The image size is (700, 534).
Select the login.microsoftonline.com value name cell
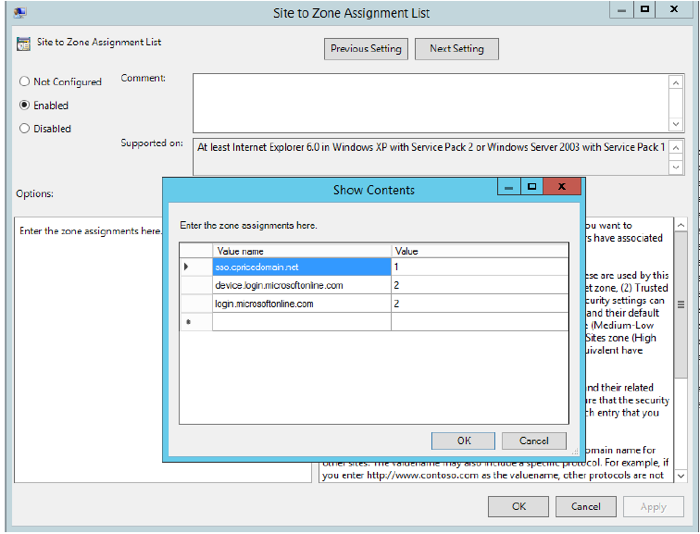pos(301,303)
